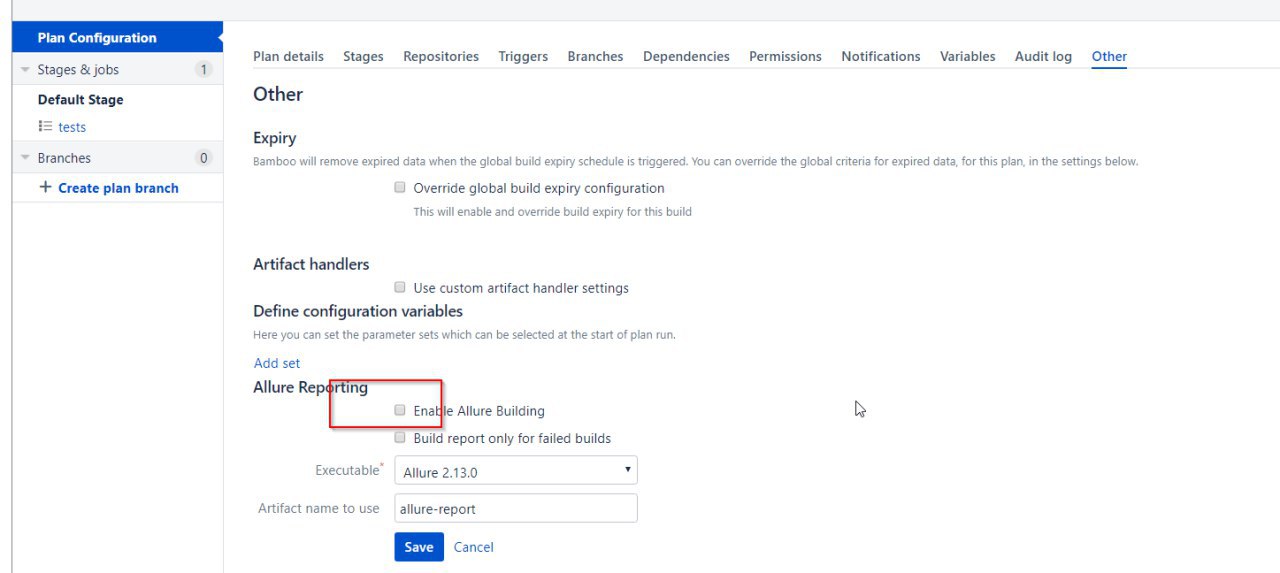Click the Define configuration variables heading
Image resolution: width=1280 pixels, height=573 pixels.
[x=358, y=311]
